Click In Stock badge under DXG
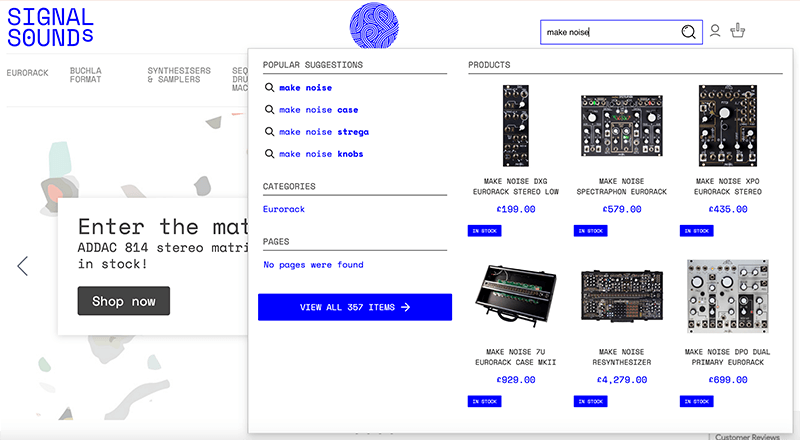This screenshot has height=440, width=800. point(485,231)
